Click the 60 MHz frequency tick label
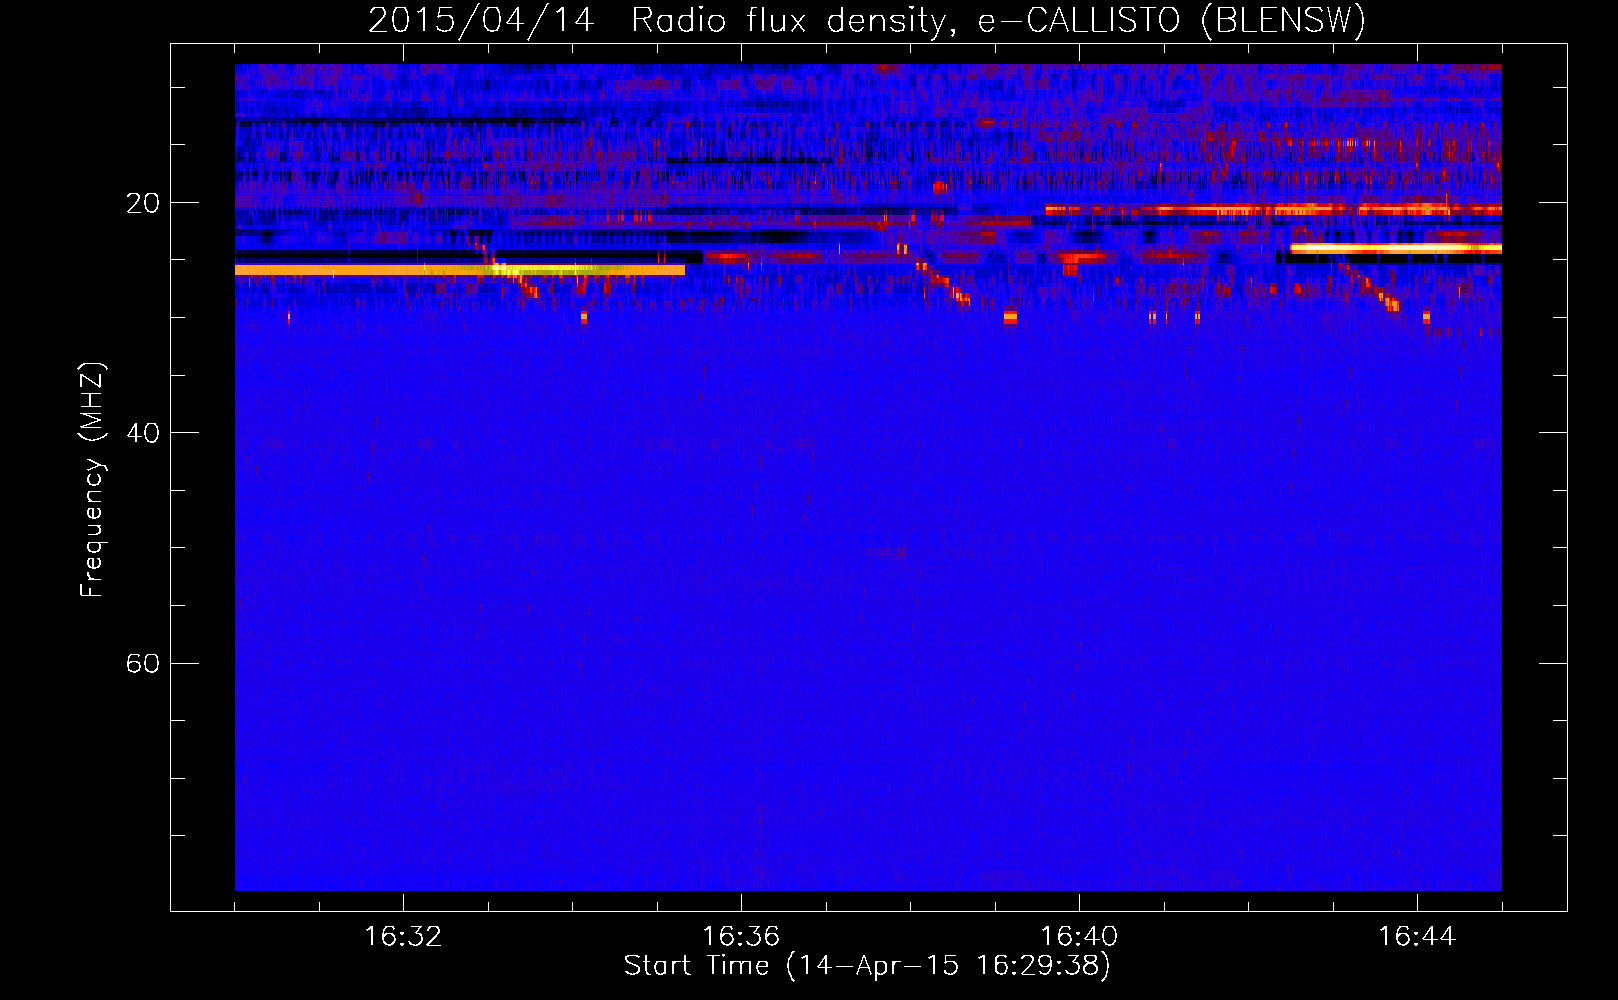Viewport: 1618px width, 1000px height. click(142, 663)
